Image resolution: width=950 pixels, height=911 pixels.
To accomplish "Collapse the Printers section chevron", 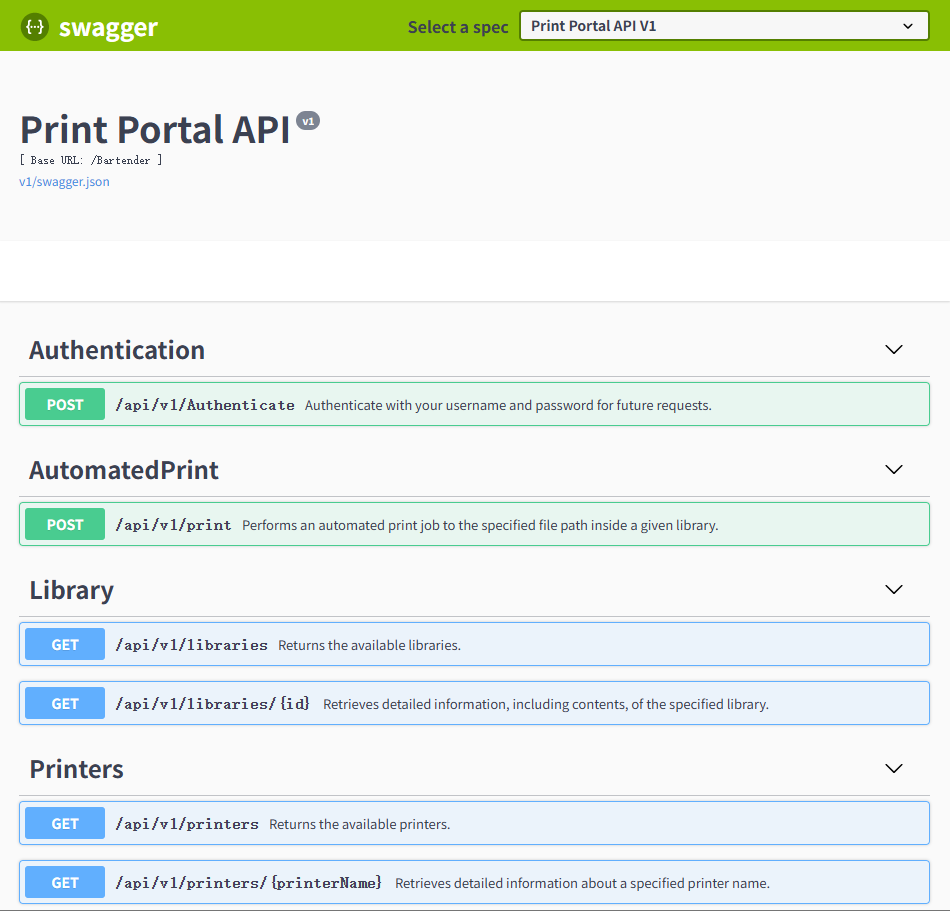I will point(894,769).
